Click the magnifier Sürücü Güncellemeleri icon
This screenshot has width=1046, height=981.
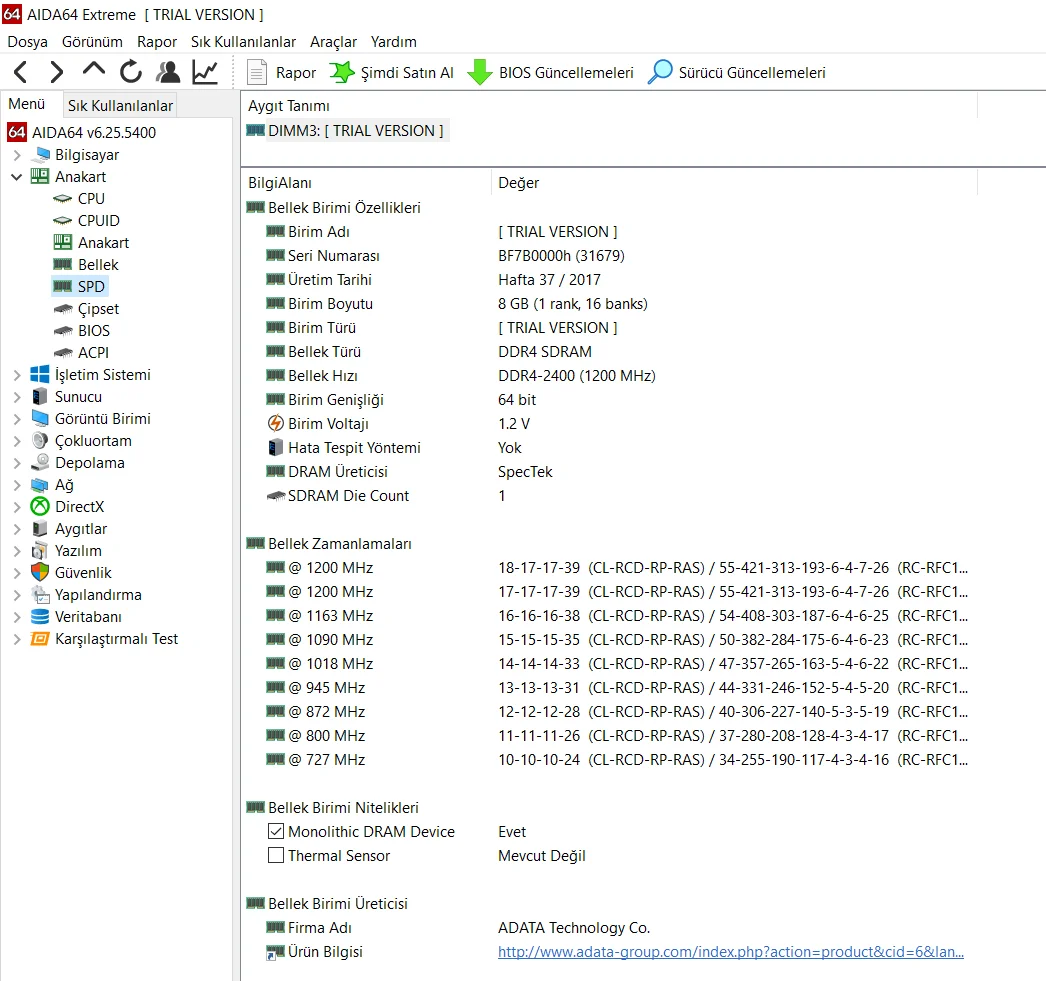pyautogui.click(x=660, y=72)
